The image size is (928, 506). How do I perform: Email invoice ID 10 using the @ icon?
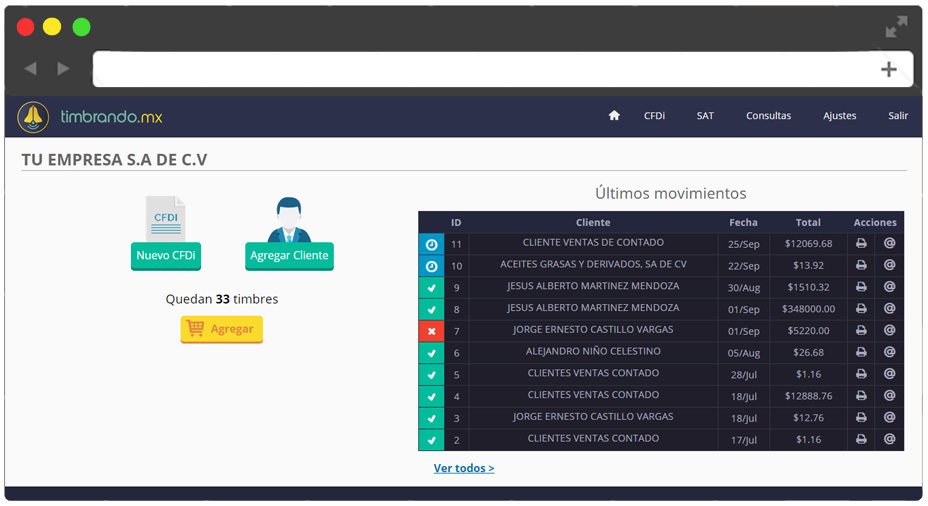pos(889,265)
